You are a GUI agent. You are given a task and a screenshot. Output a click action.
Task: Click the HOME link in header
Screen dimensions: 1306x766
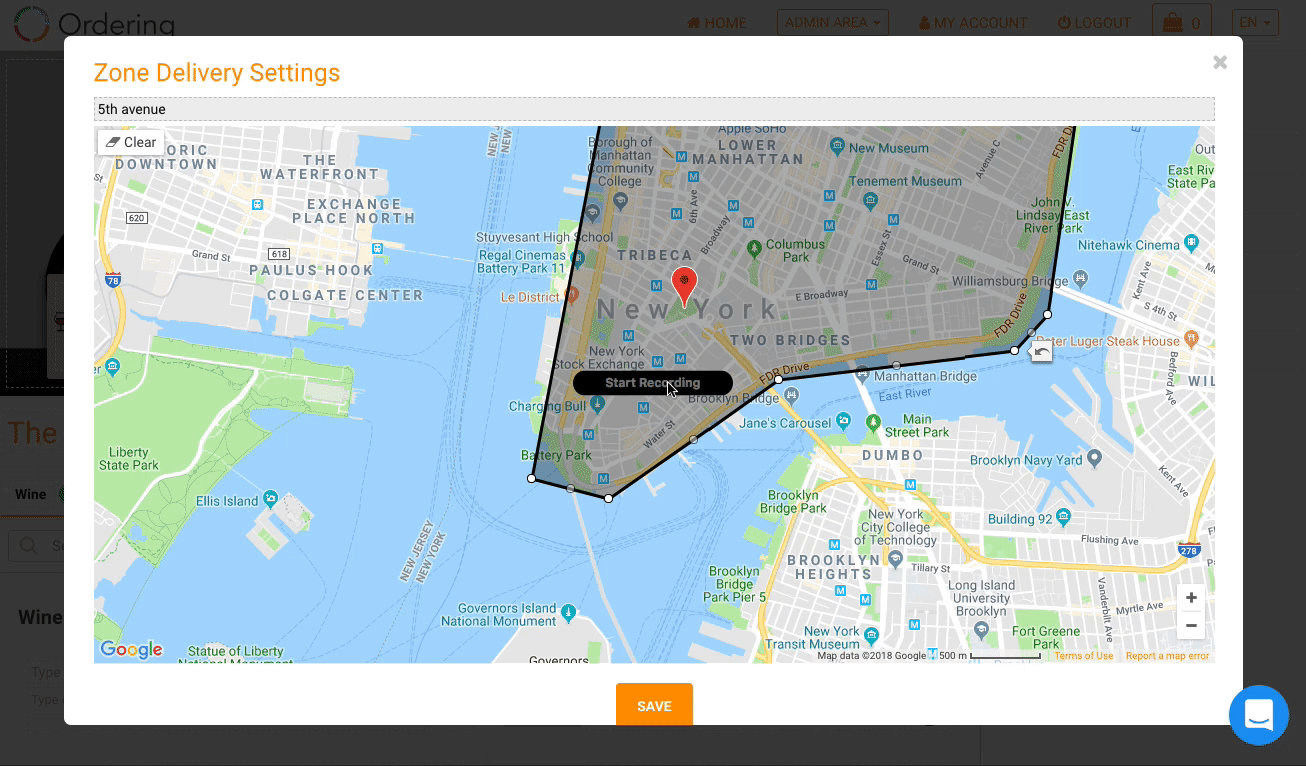[716, 22]
